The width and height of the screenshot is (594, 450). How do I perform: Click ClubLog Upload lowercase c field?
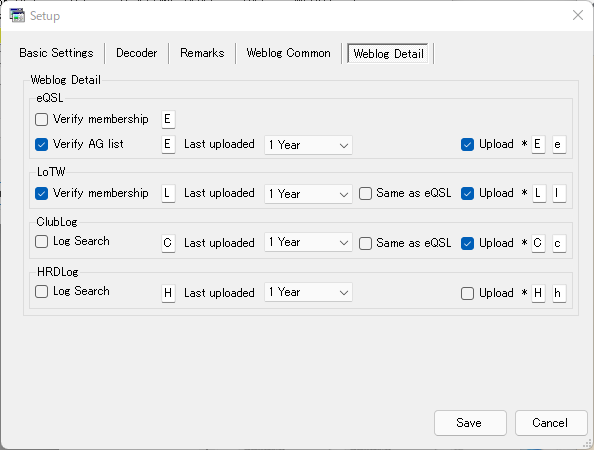pos(559,243)
